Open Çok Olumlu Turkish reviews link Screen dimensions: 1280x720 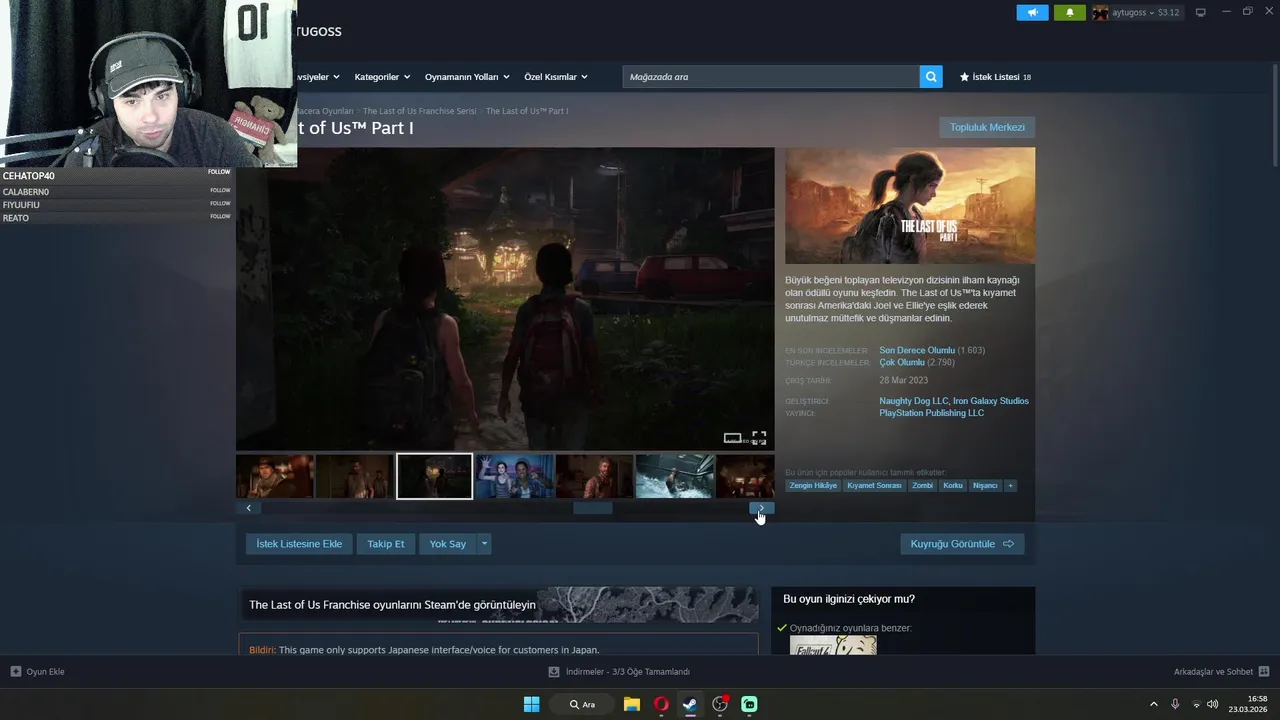[x=902, y=362]
